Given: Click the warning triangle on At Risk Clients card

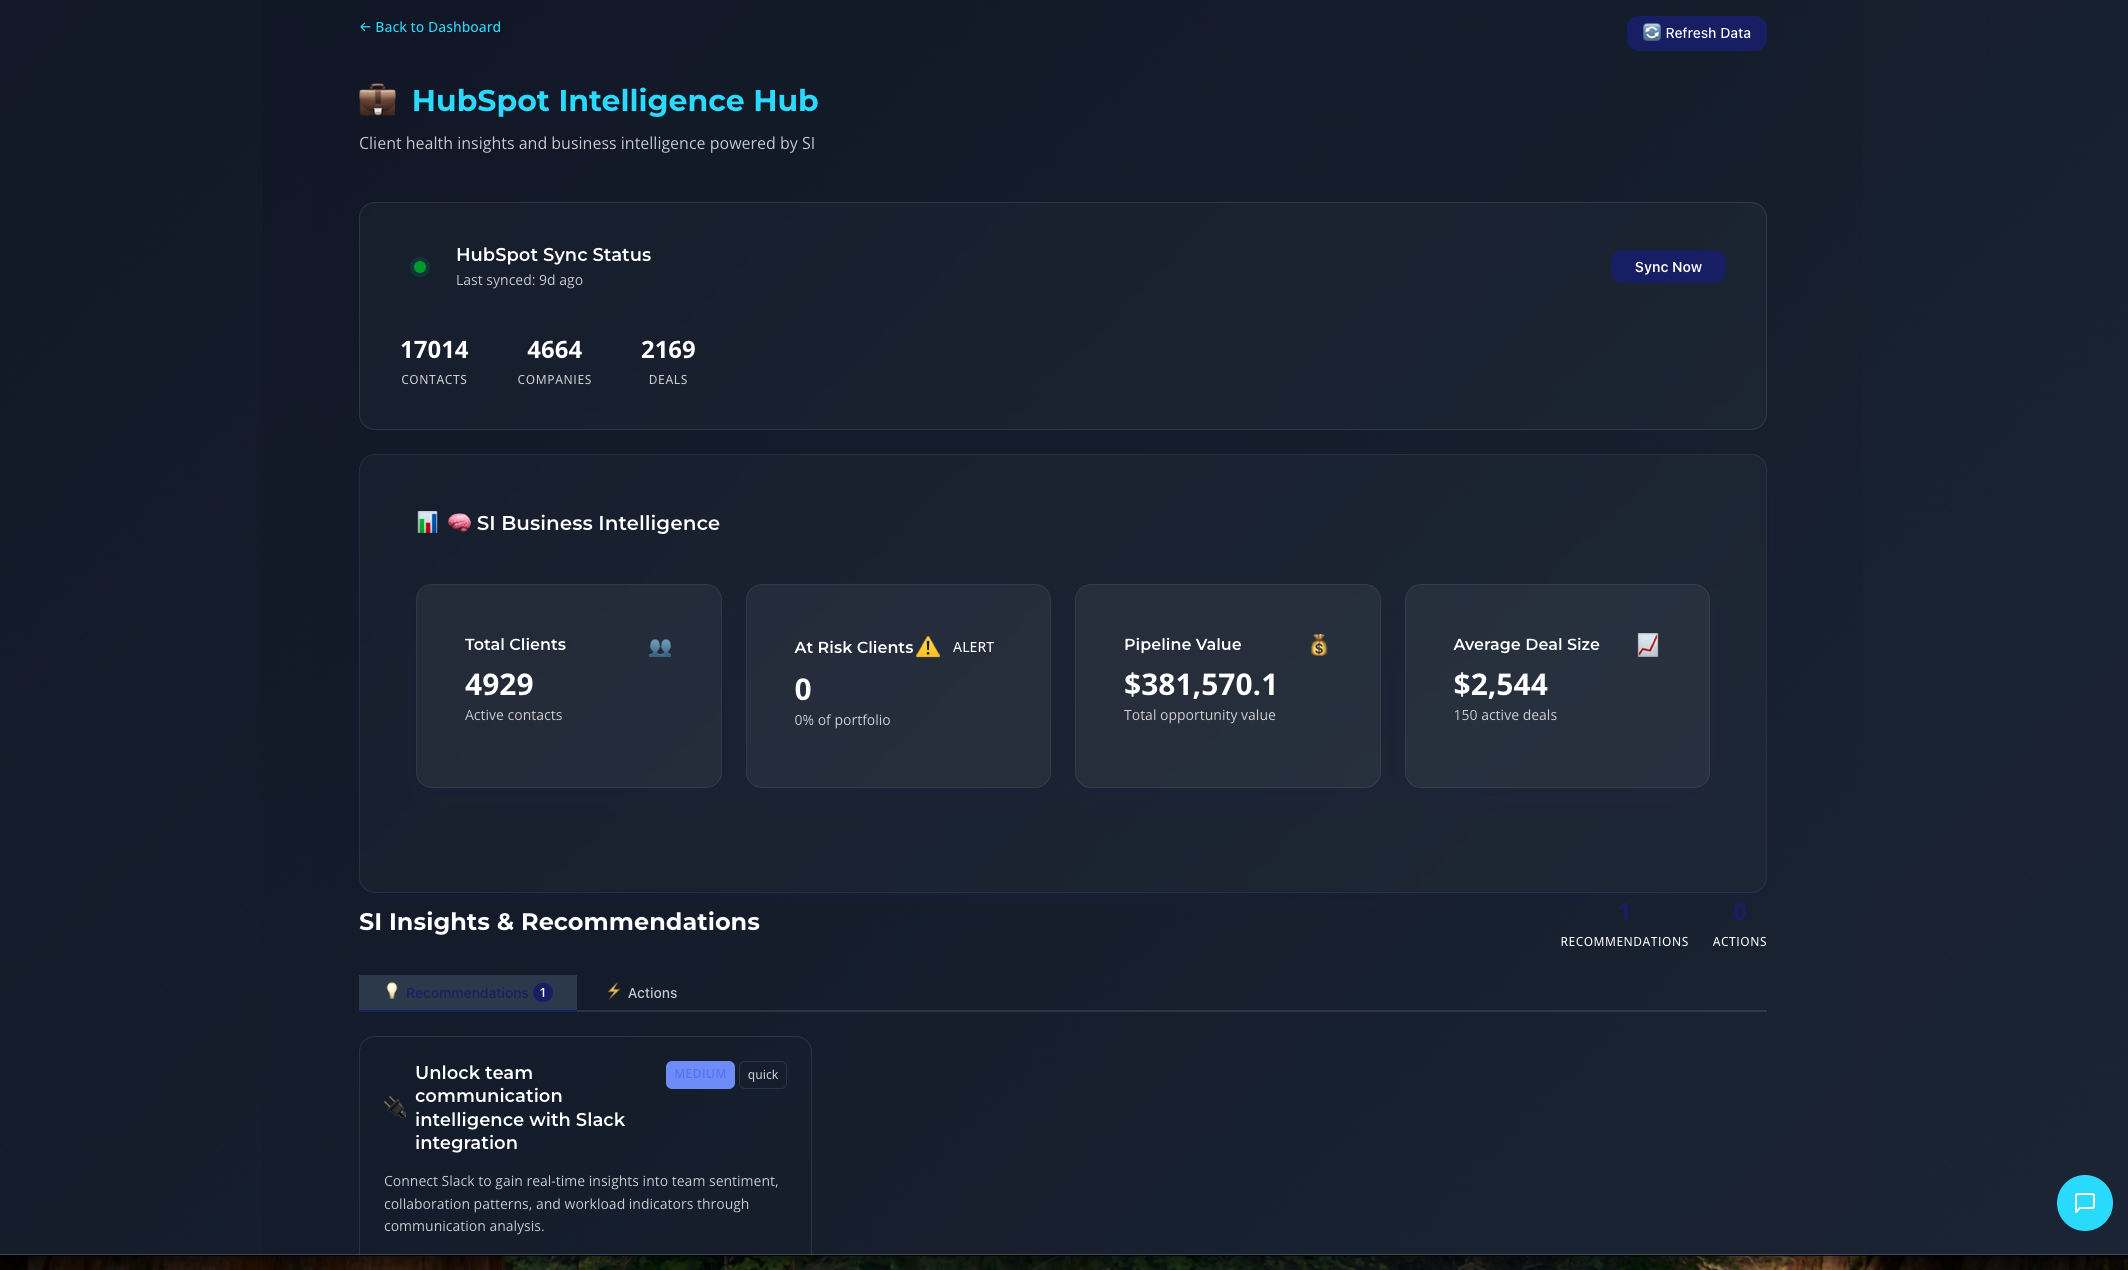Looking at the screenshot, I should click(x=928, y=647).
